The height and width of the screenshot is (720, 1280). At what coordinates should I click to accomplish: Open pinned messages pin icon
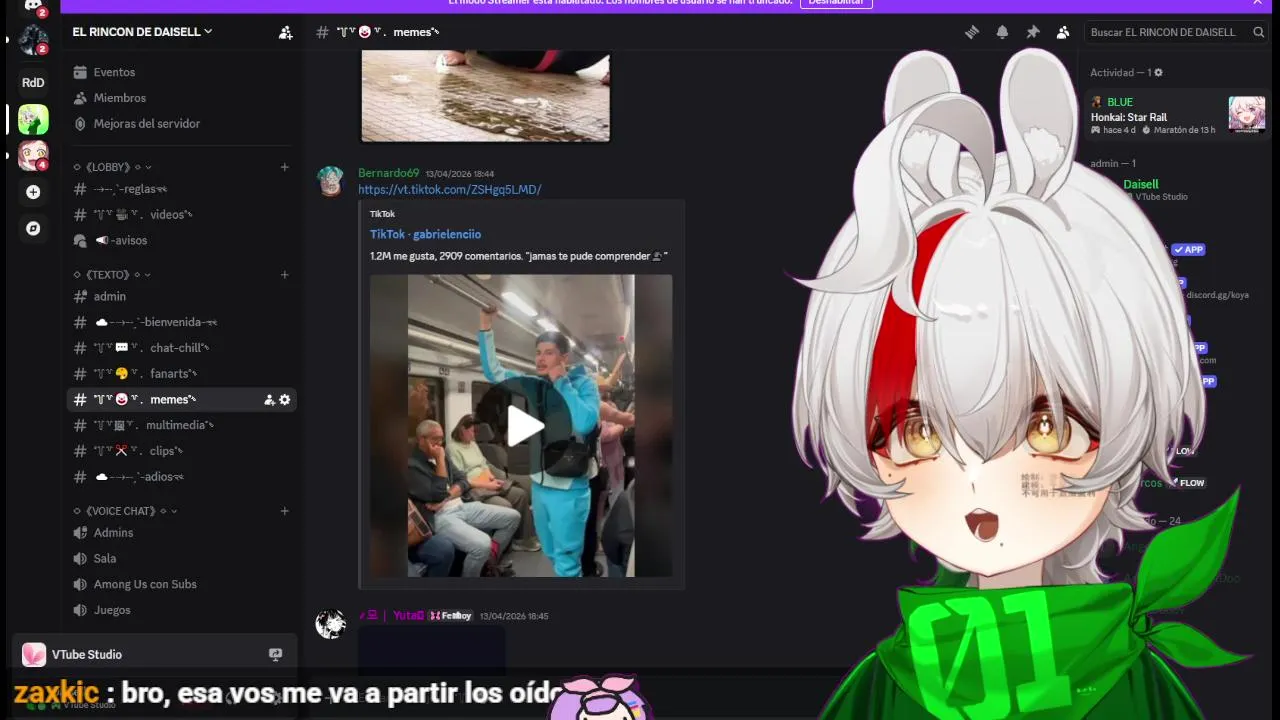click(x=1033, y=32)
